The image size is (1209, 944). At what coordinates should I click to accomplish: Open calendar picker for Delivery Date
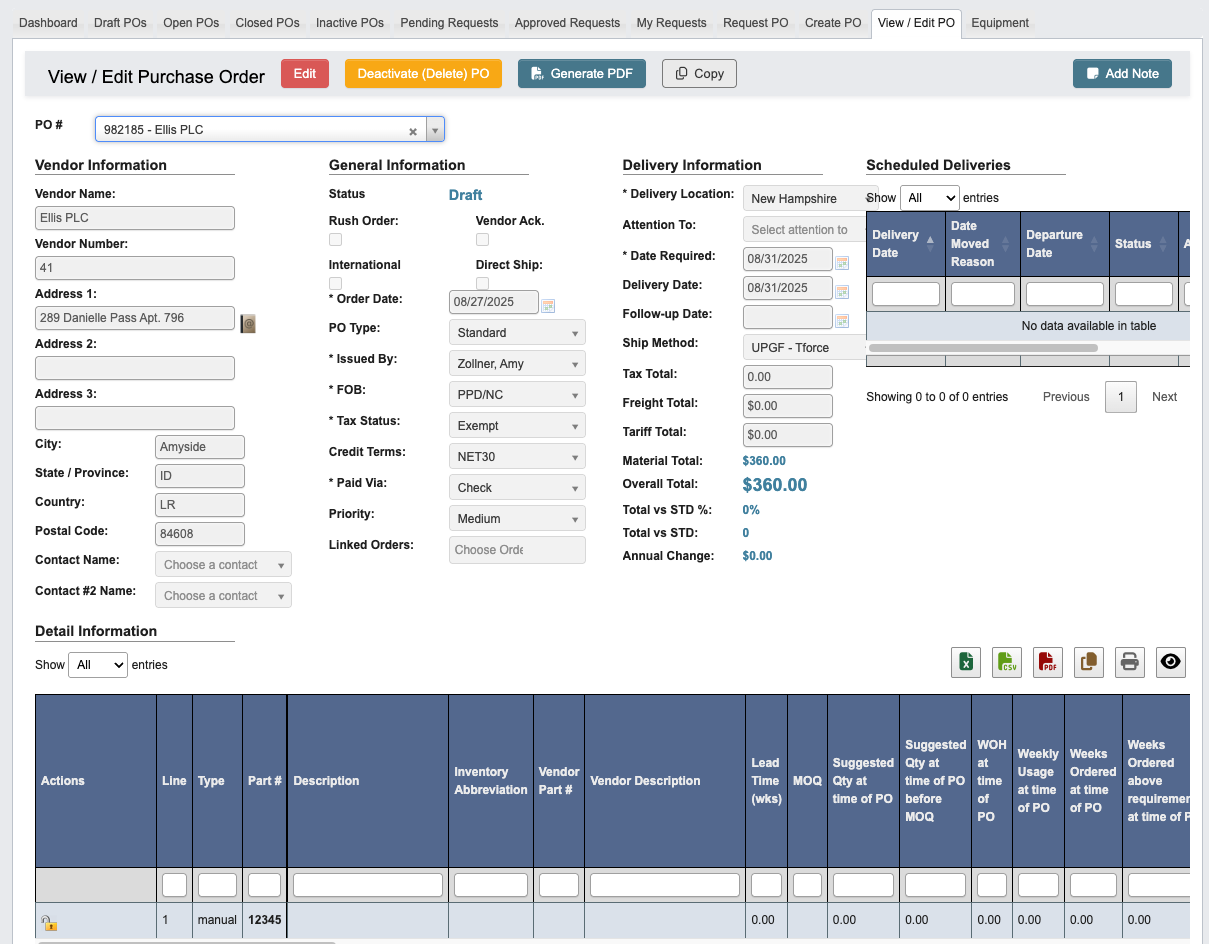(842, 291)
